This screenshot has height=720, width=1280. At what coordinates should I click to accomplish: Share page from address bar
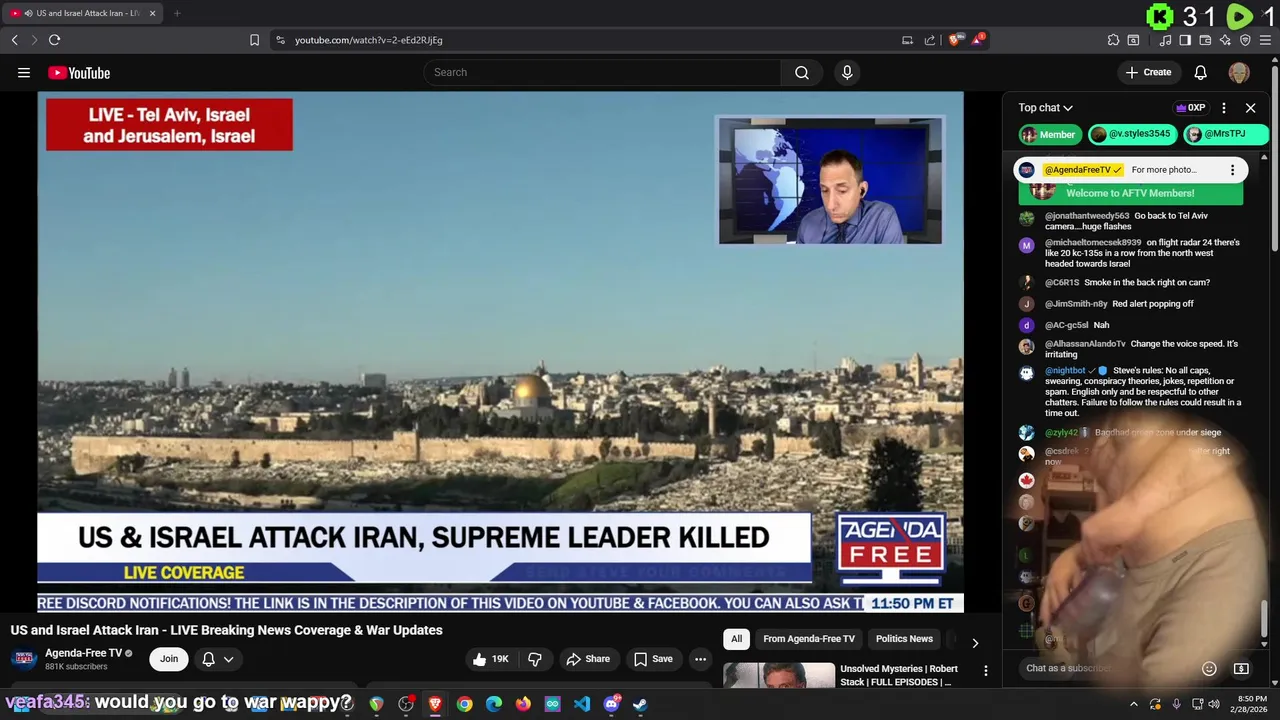[x=930, y=40]
